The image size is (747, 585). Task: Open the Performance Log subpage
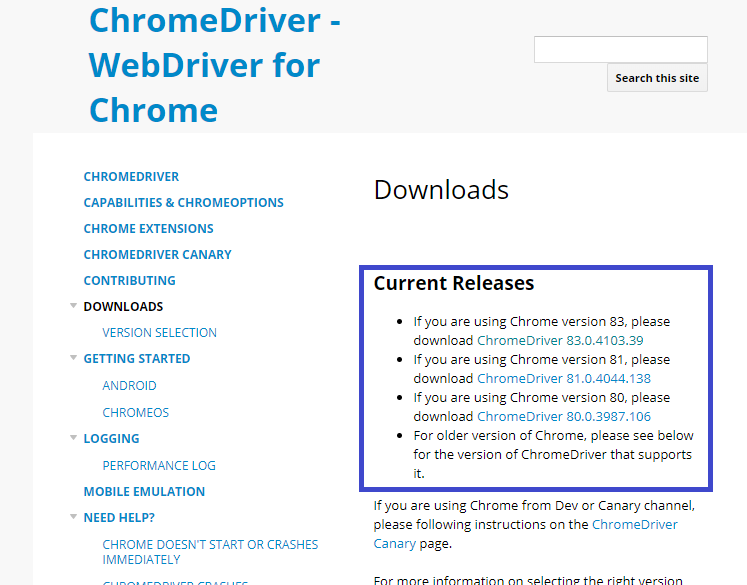(x=159, y=465)
